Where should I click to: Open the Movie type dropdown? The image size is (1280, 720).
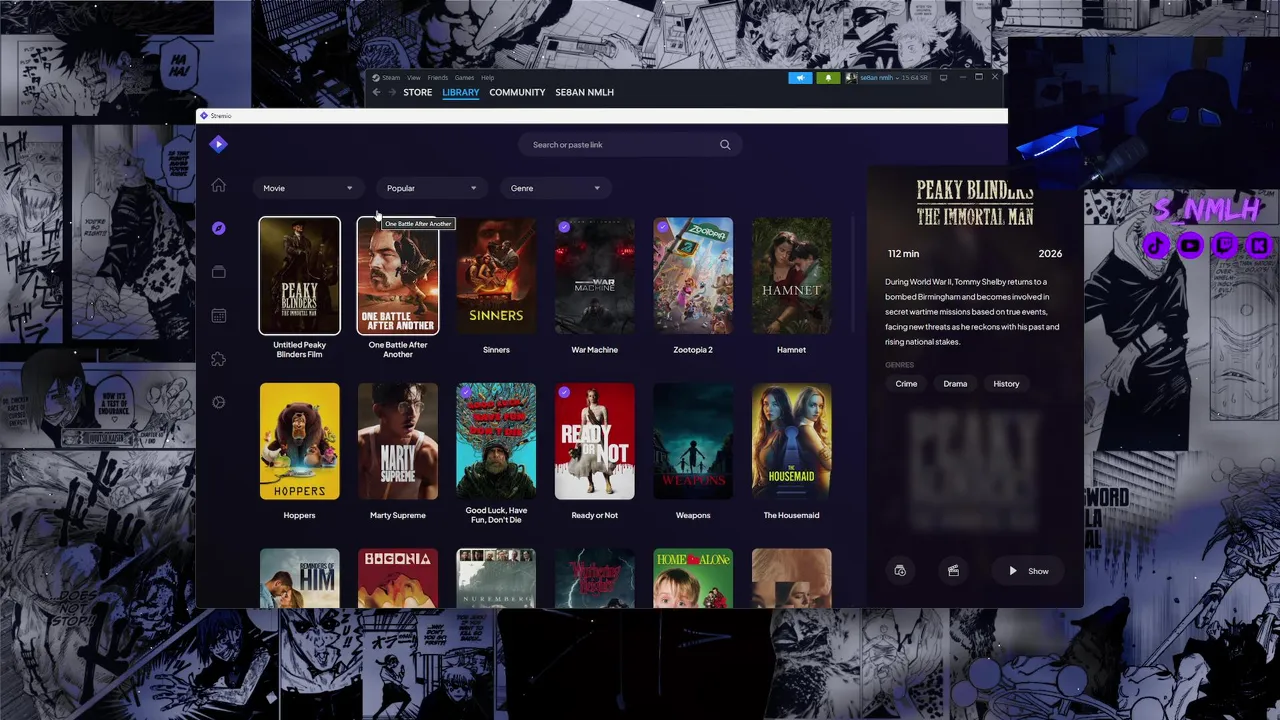tap(307, 188)
